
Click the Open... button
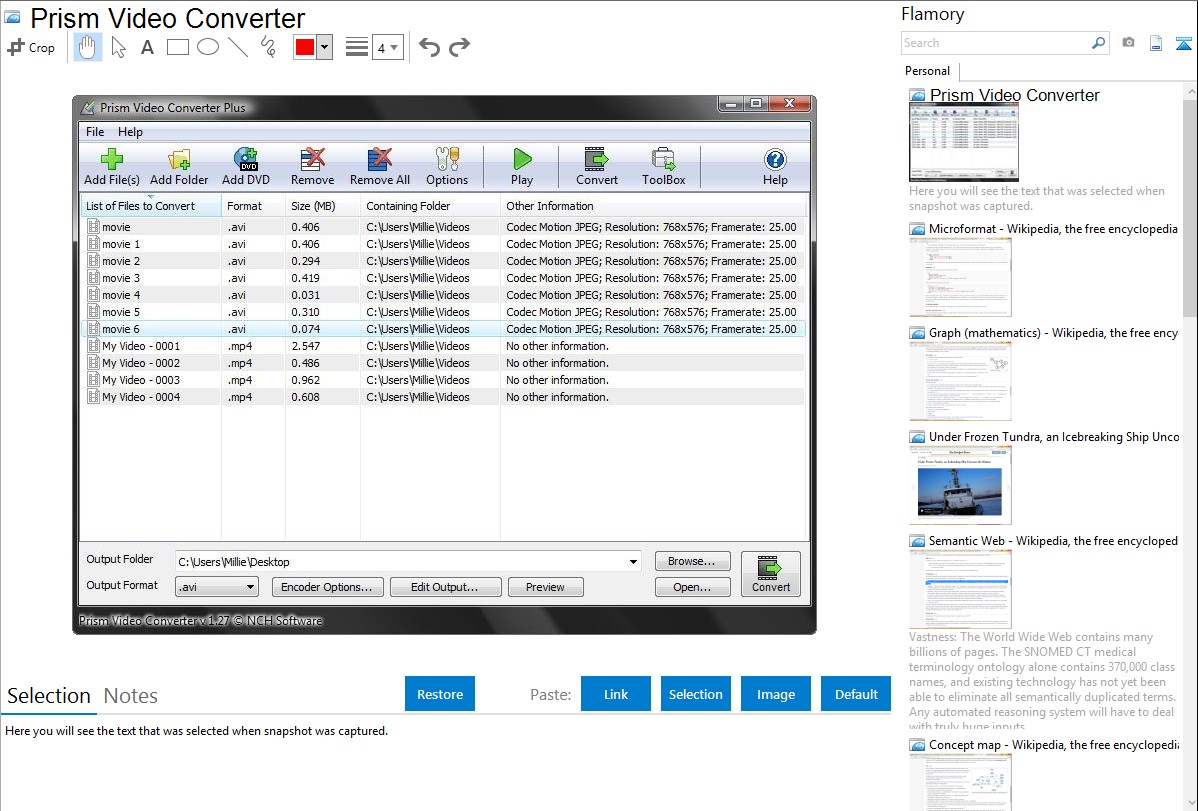coord(692,587)
